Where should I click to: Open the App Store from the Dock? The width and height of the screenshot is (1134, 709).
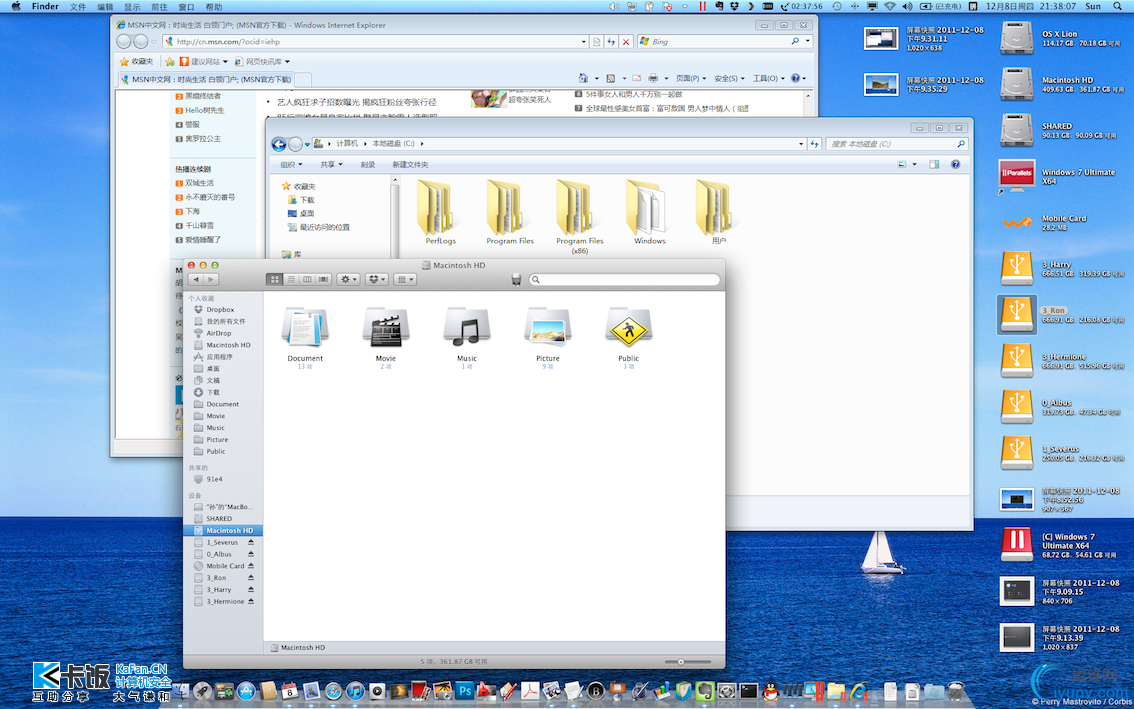[x=246, y=691]
